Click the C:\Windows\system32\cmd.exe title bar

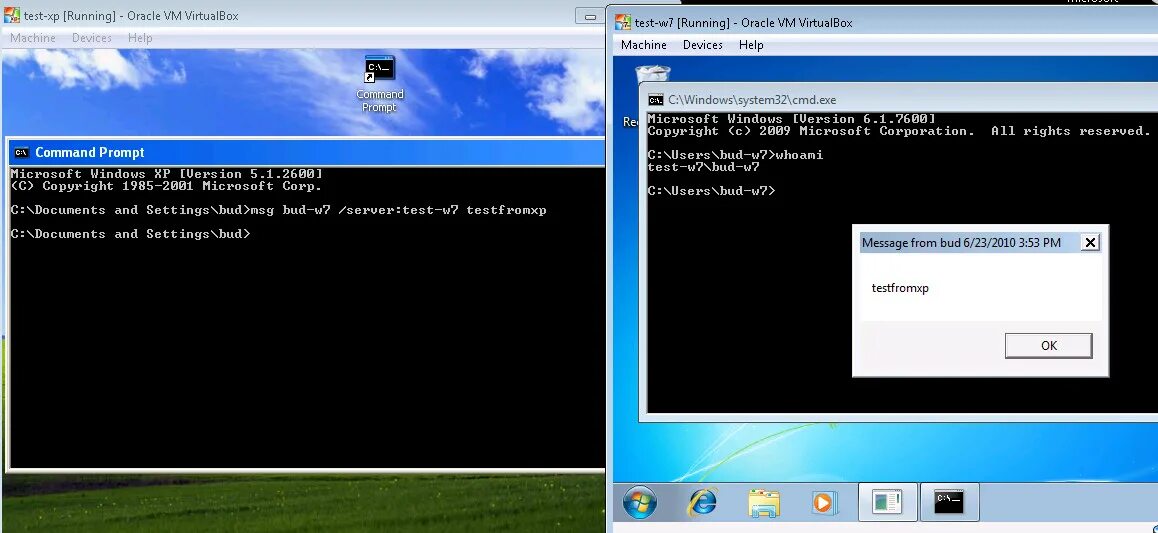[x=899, y=100]
